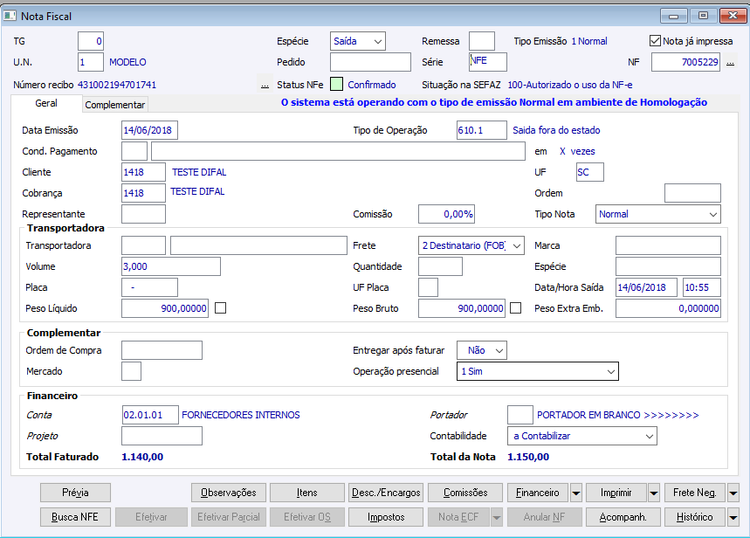Switch to the Geral tab

[46, 103]
